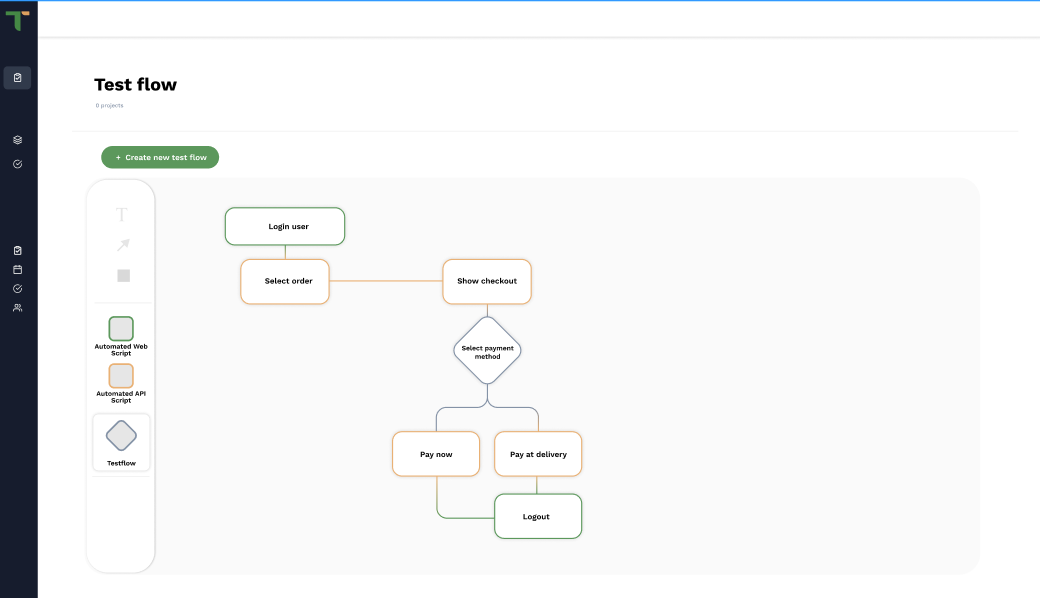This screenshot has height=598, width=1040.
Task: Open the calendar sidebar icon
Action: (17, 270)
